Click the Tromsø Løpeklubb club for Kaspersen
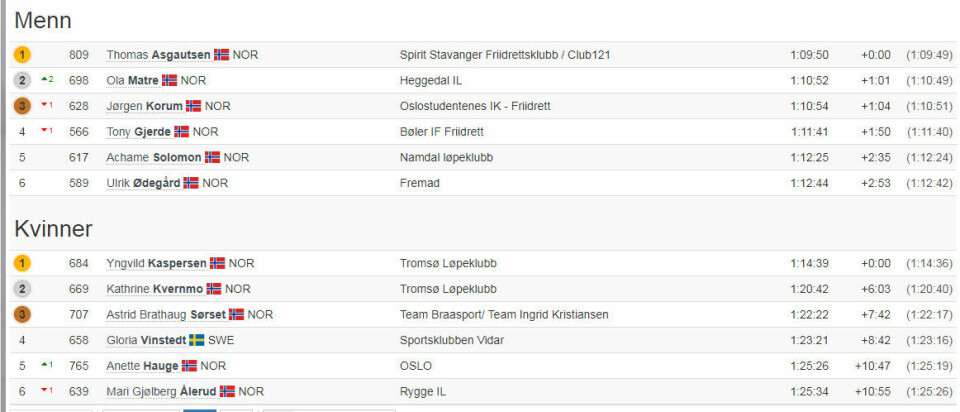 (x=447, y=263)
